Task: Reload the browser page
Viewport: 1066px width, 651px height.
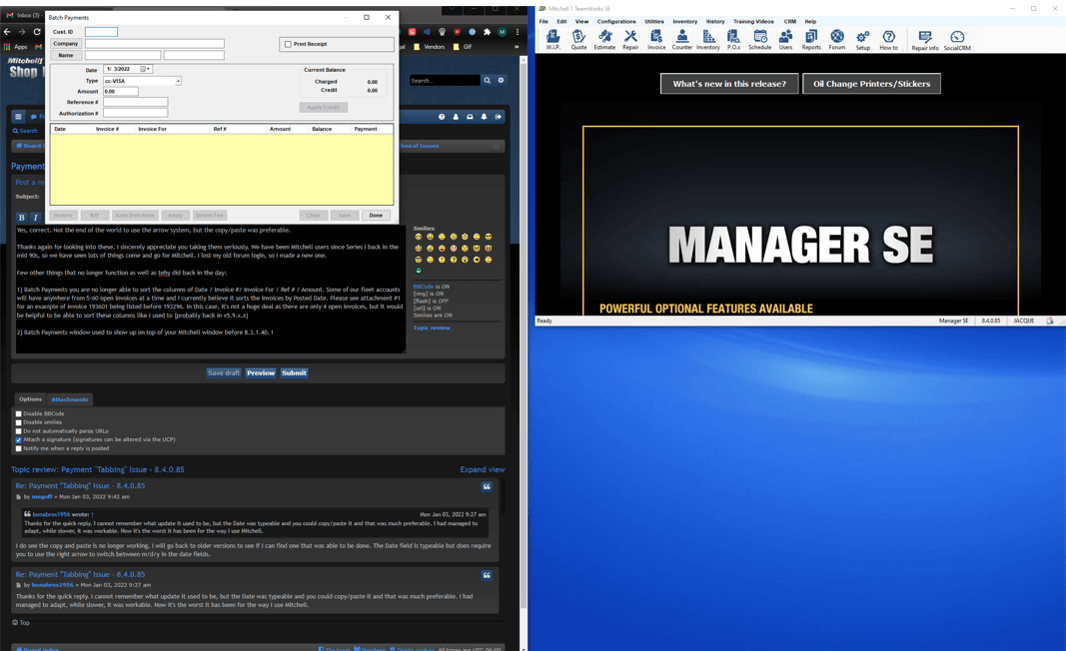Action: point(37,32)
